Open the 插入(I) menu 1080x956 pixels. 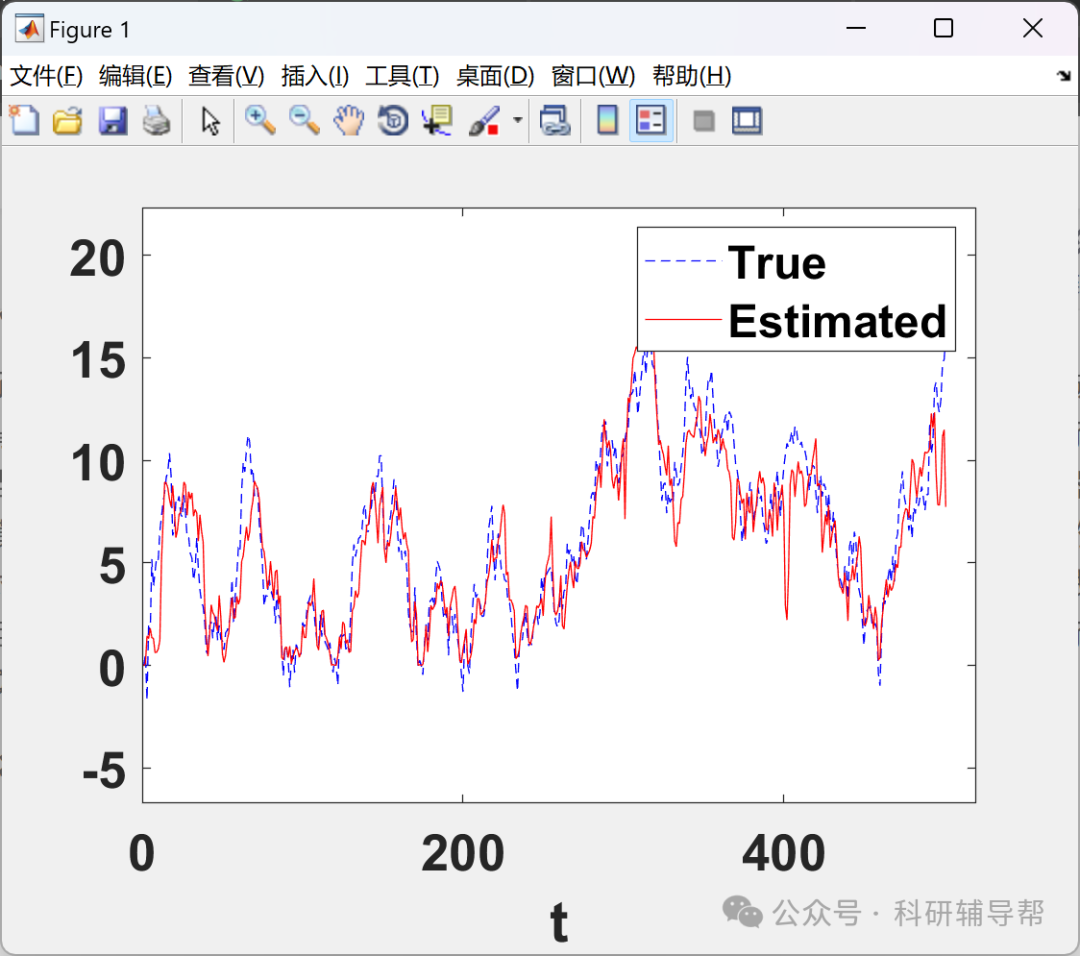tap(315, 76)
